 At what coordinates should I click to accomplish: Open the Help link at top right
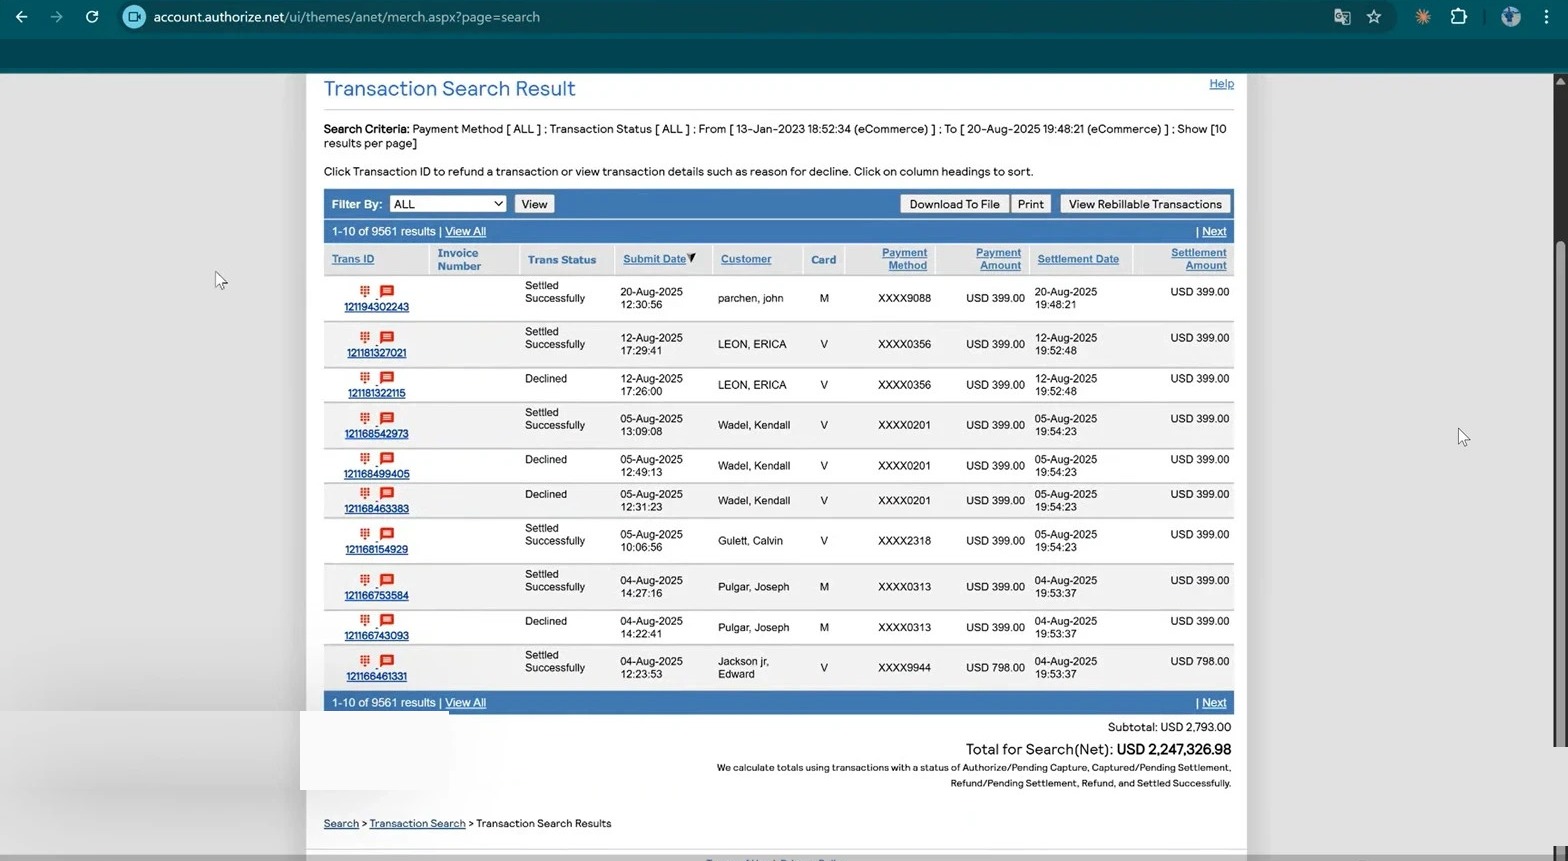click(x=1221, y=84)
